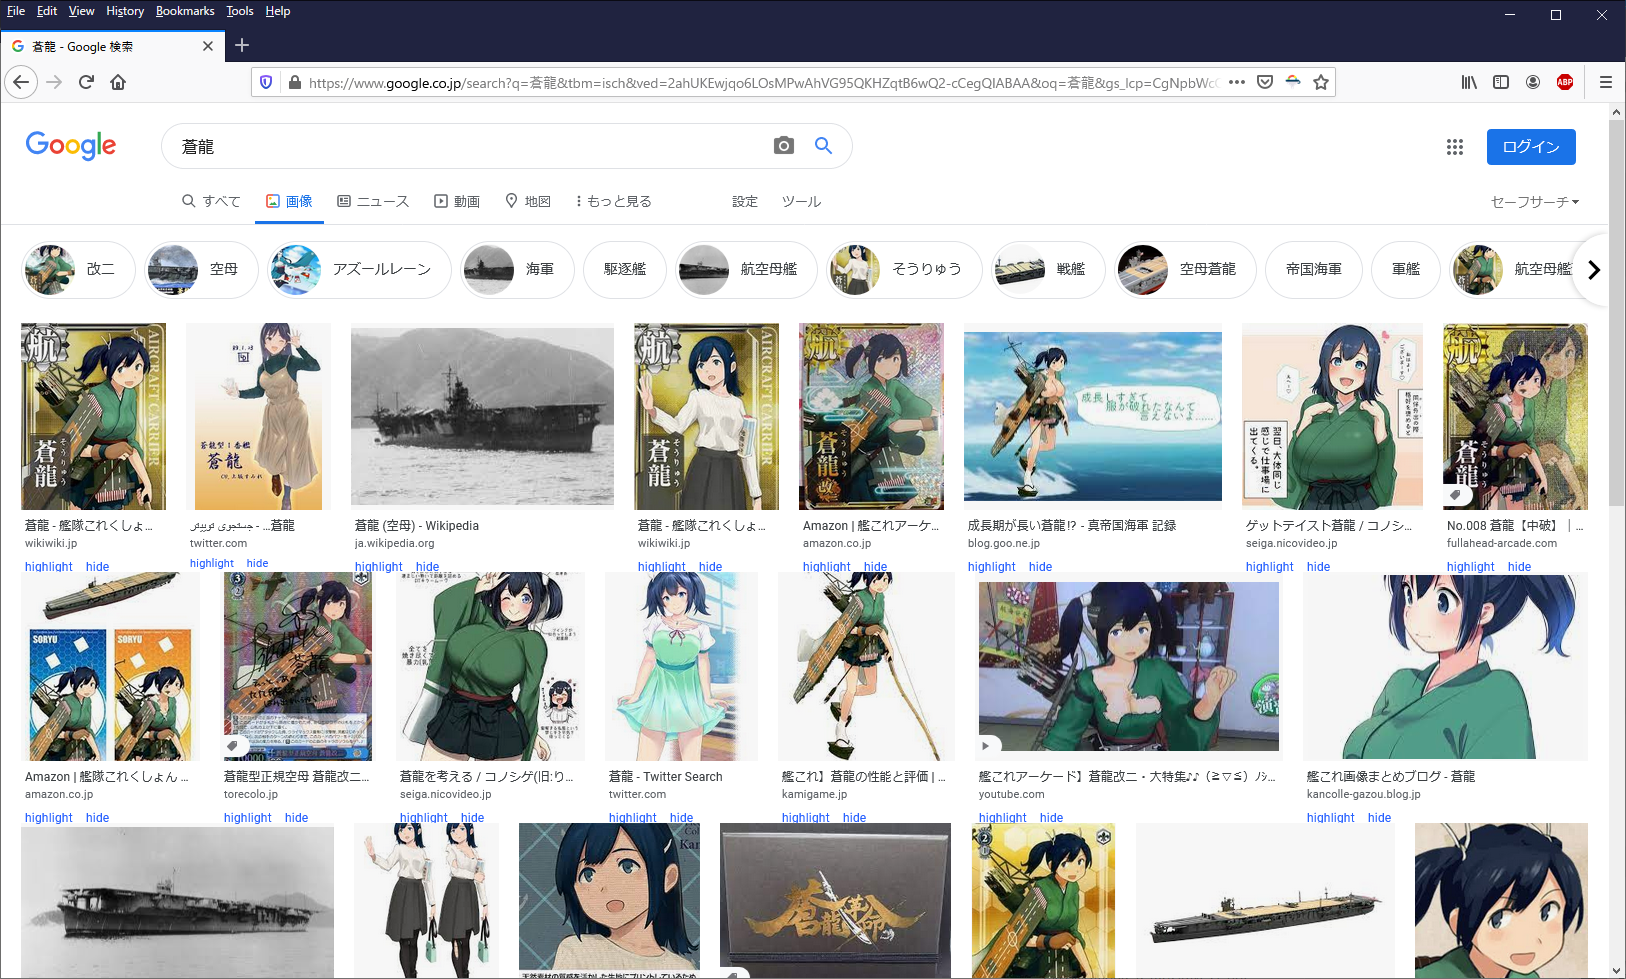Open the Edit menu
This screenshot has height=979, width=1626.
(47, 11)
